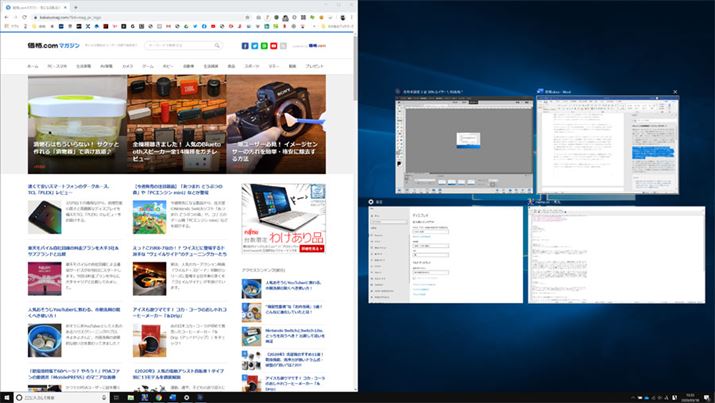Open the LINE share icon in header
The image size is (715, 403).
click(x=265, y=46)
